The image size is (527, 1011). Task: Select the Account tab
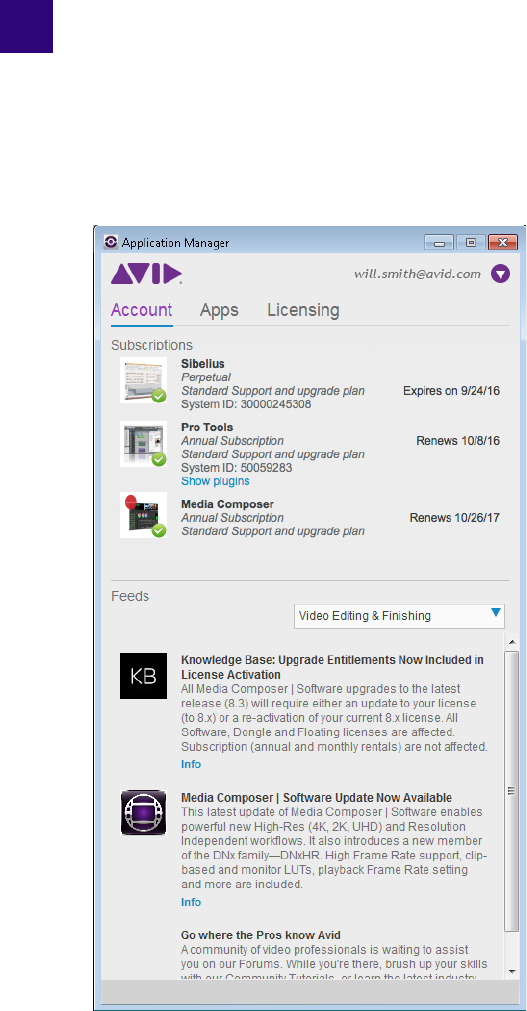click(x=141, y=310)
